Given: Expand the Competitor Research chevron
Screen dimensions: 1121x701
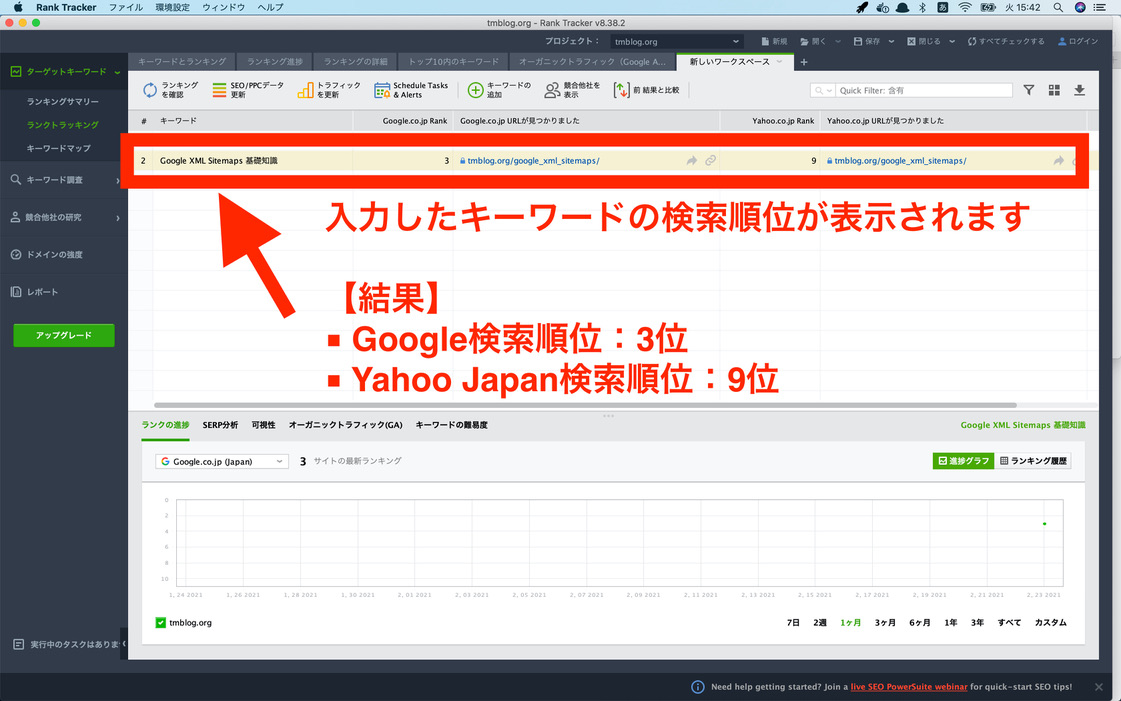Looking at the screenshot, I should pyautogui.click(x=118, y=217).
